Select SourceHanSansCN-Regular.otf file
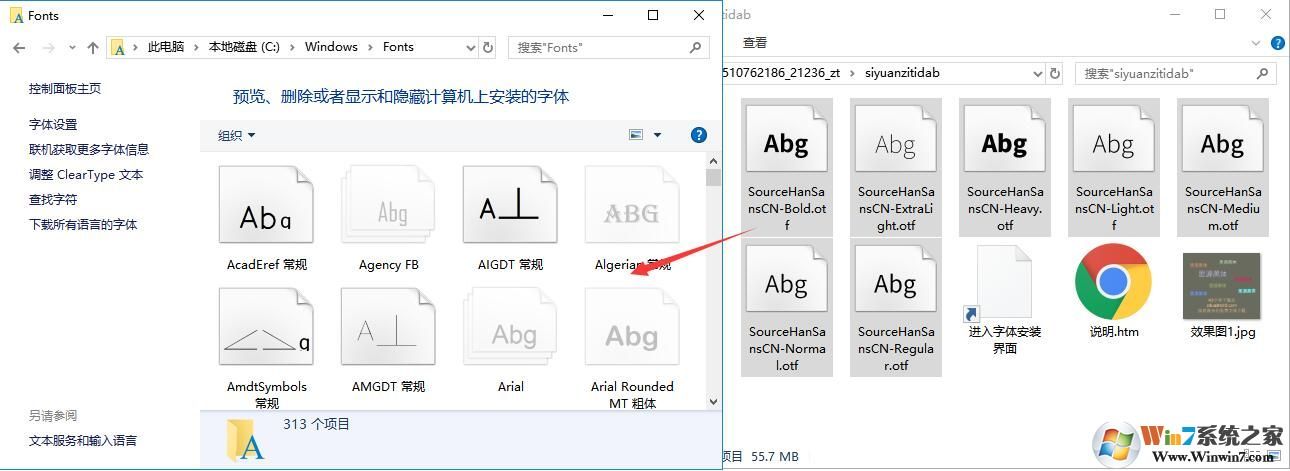1290x471 pixels. click(x=895, y=307)
